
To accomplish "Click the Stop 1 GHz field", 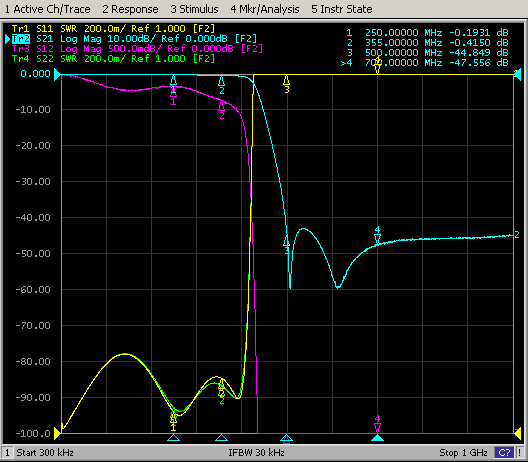I will [463, 453].
